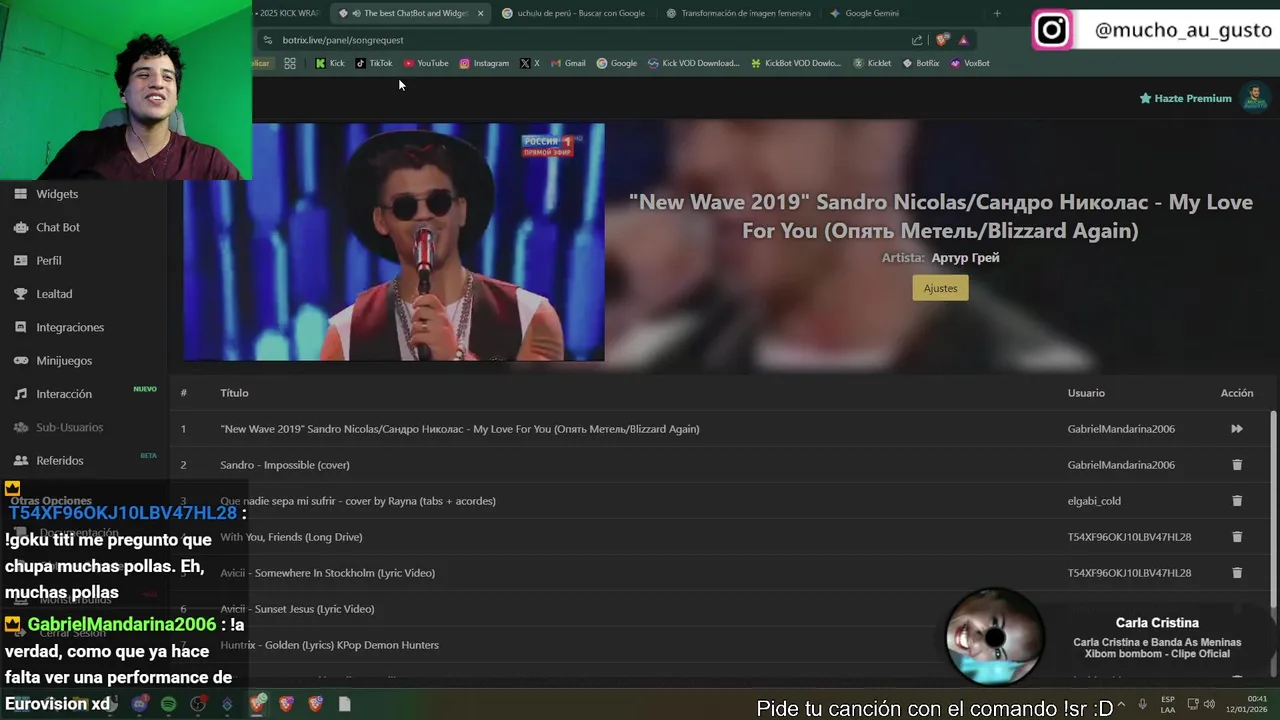
Task: Select Huntrix - Golden (Lyrics) row title
Action: (329, 645)
